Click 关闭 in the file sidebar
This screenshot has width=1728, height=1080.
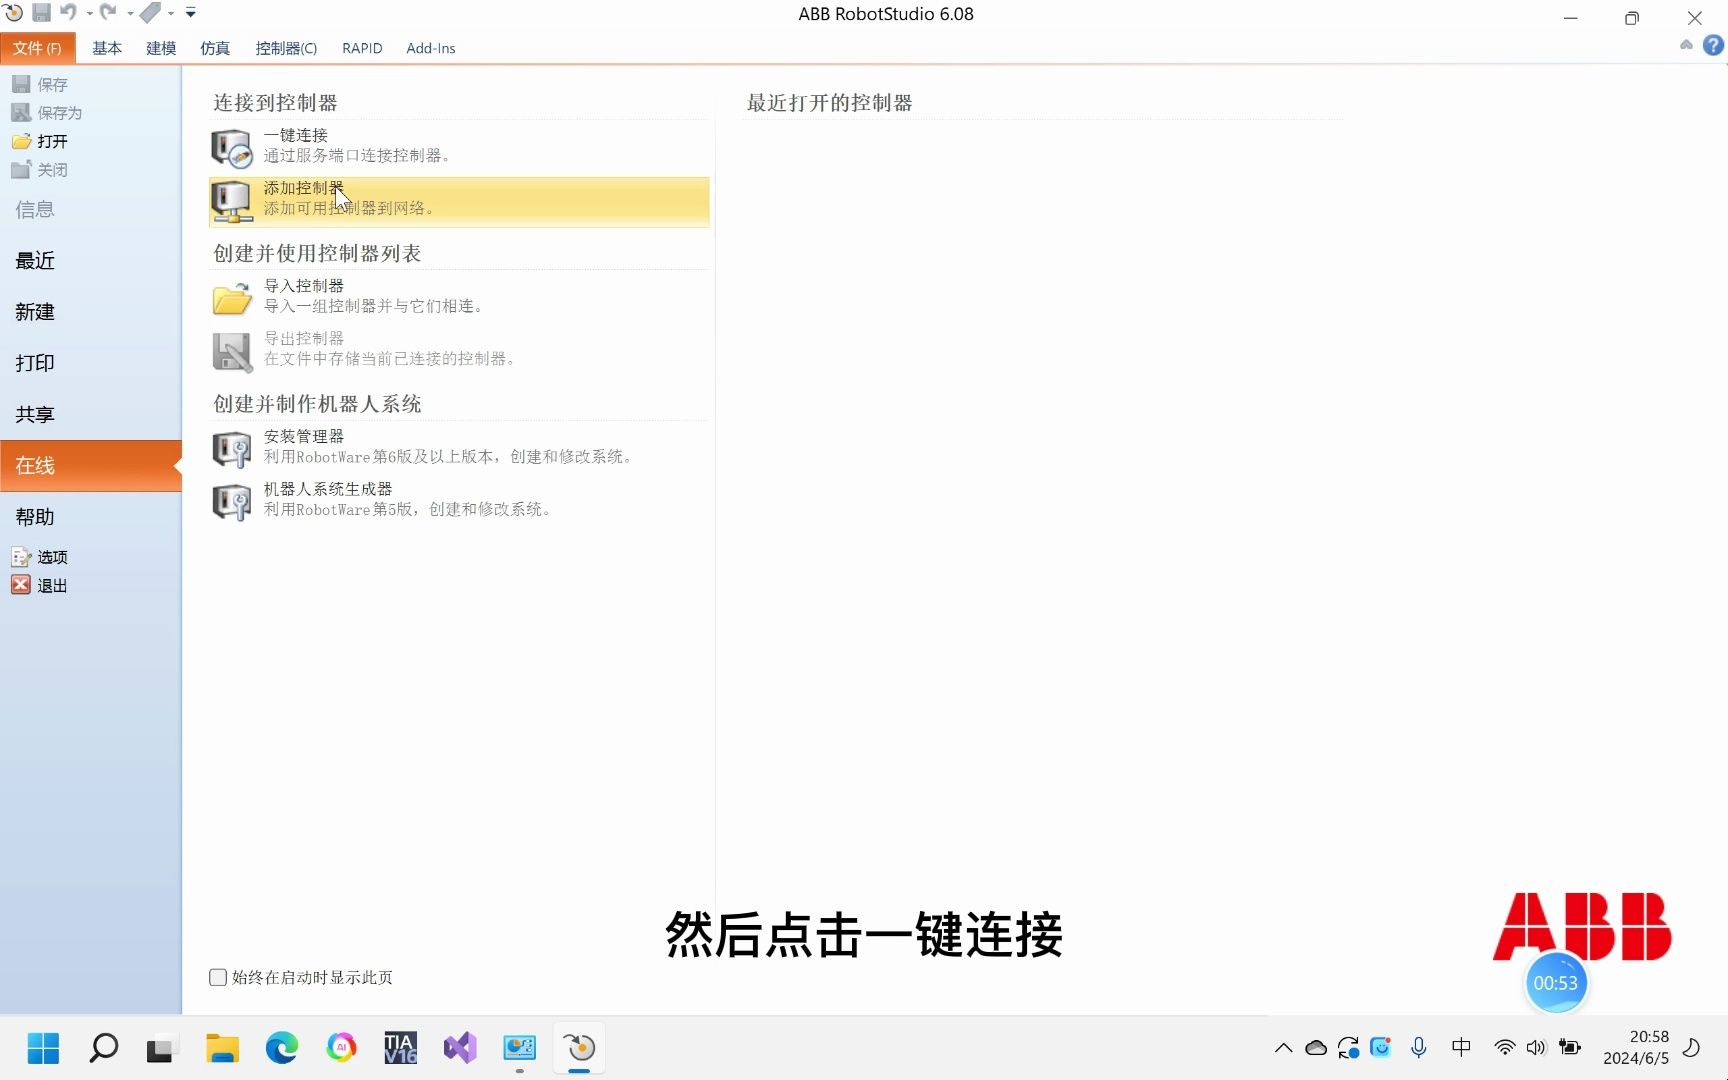pos(41,170)
